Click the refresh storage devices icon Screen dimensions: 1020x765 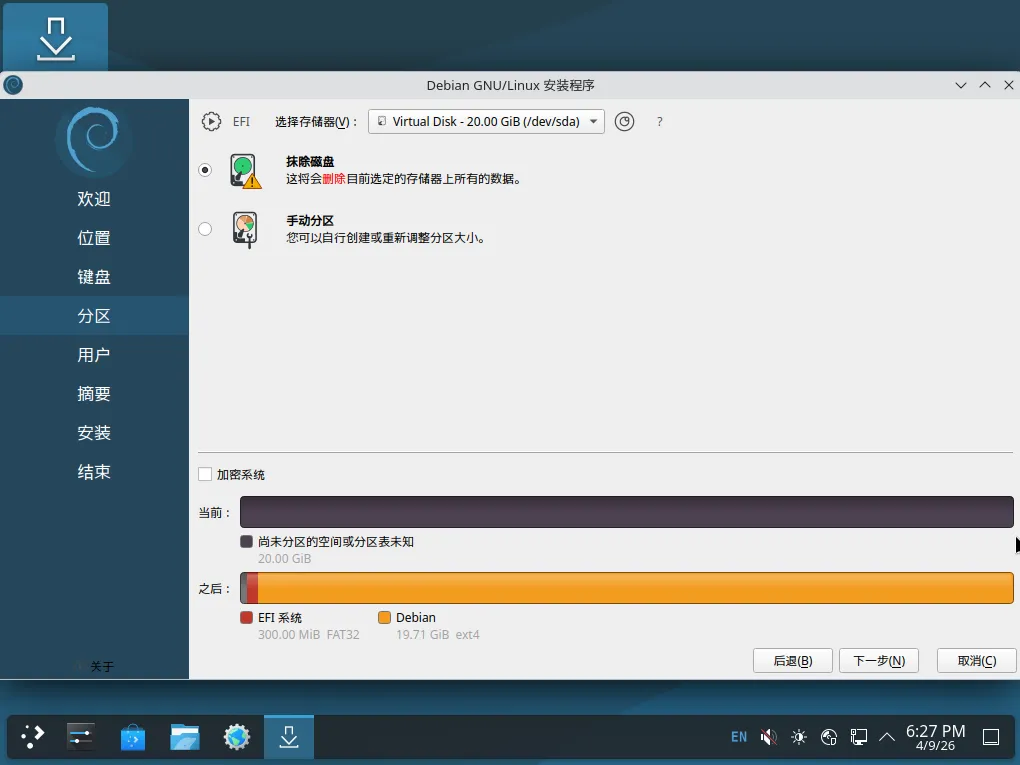pos(624,122)
